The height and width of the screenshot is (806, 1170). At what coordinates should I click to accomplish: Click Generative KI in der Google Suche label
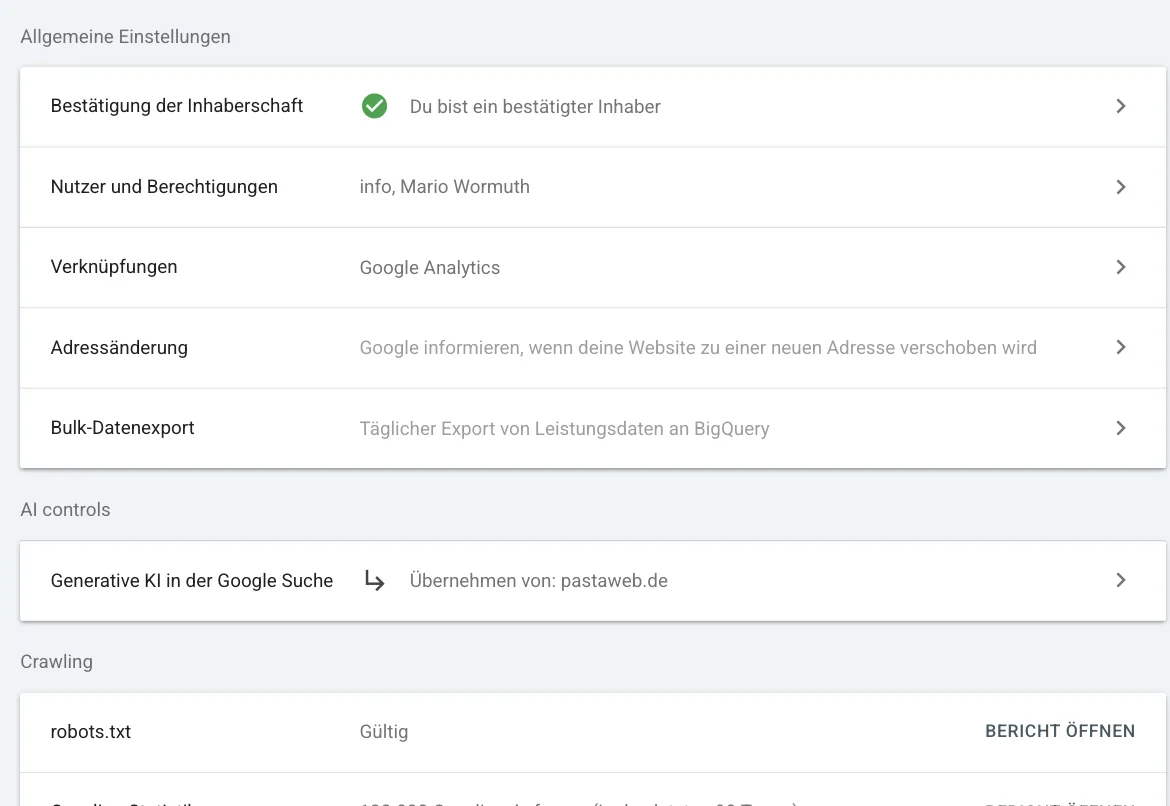(x=192, y=581)
